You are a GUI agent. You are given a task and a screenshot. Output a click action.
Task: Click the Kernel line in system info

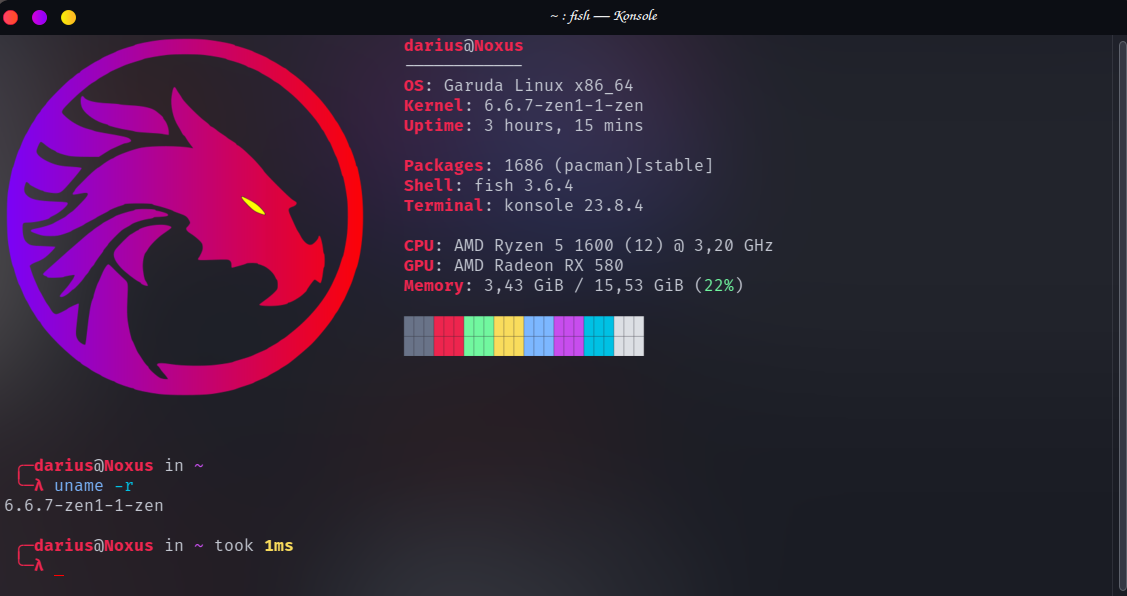[523, 106]
